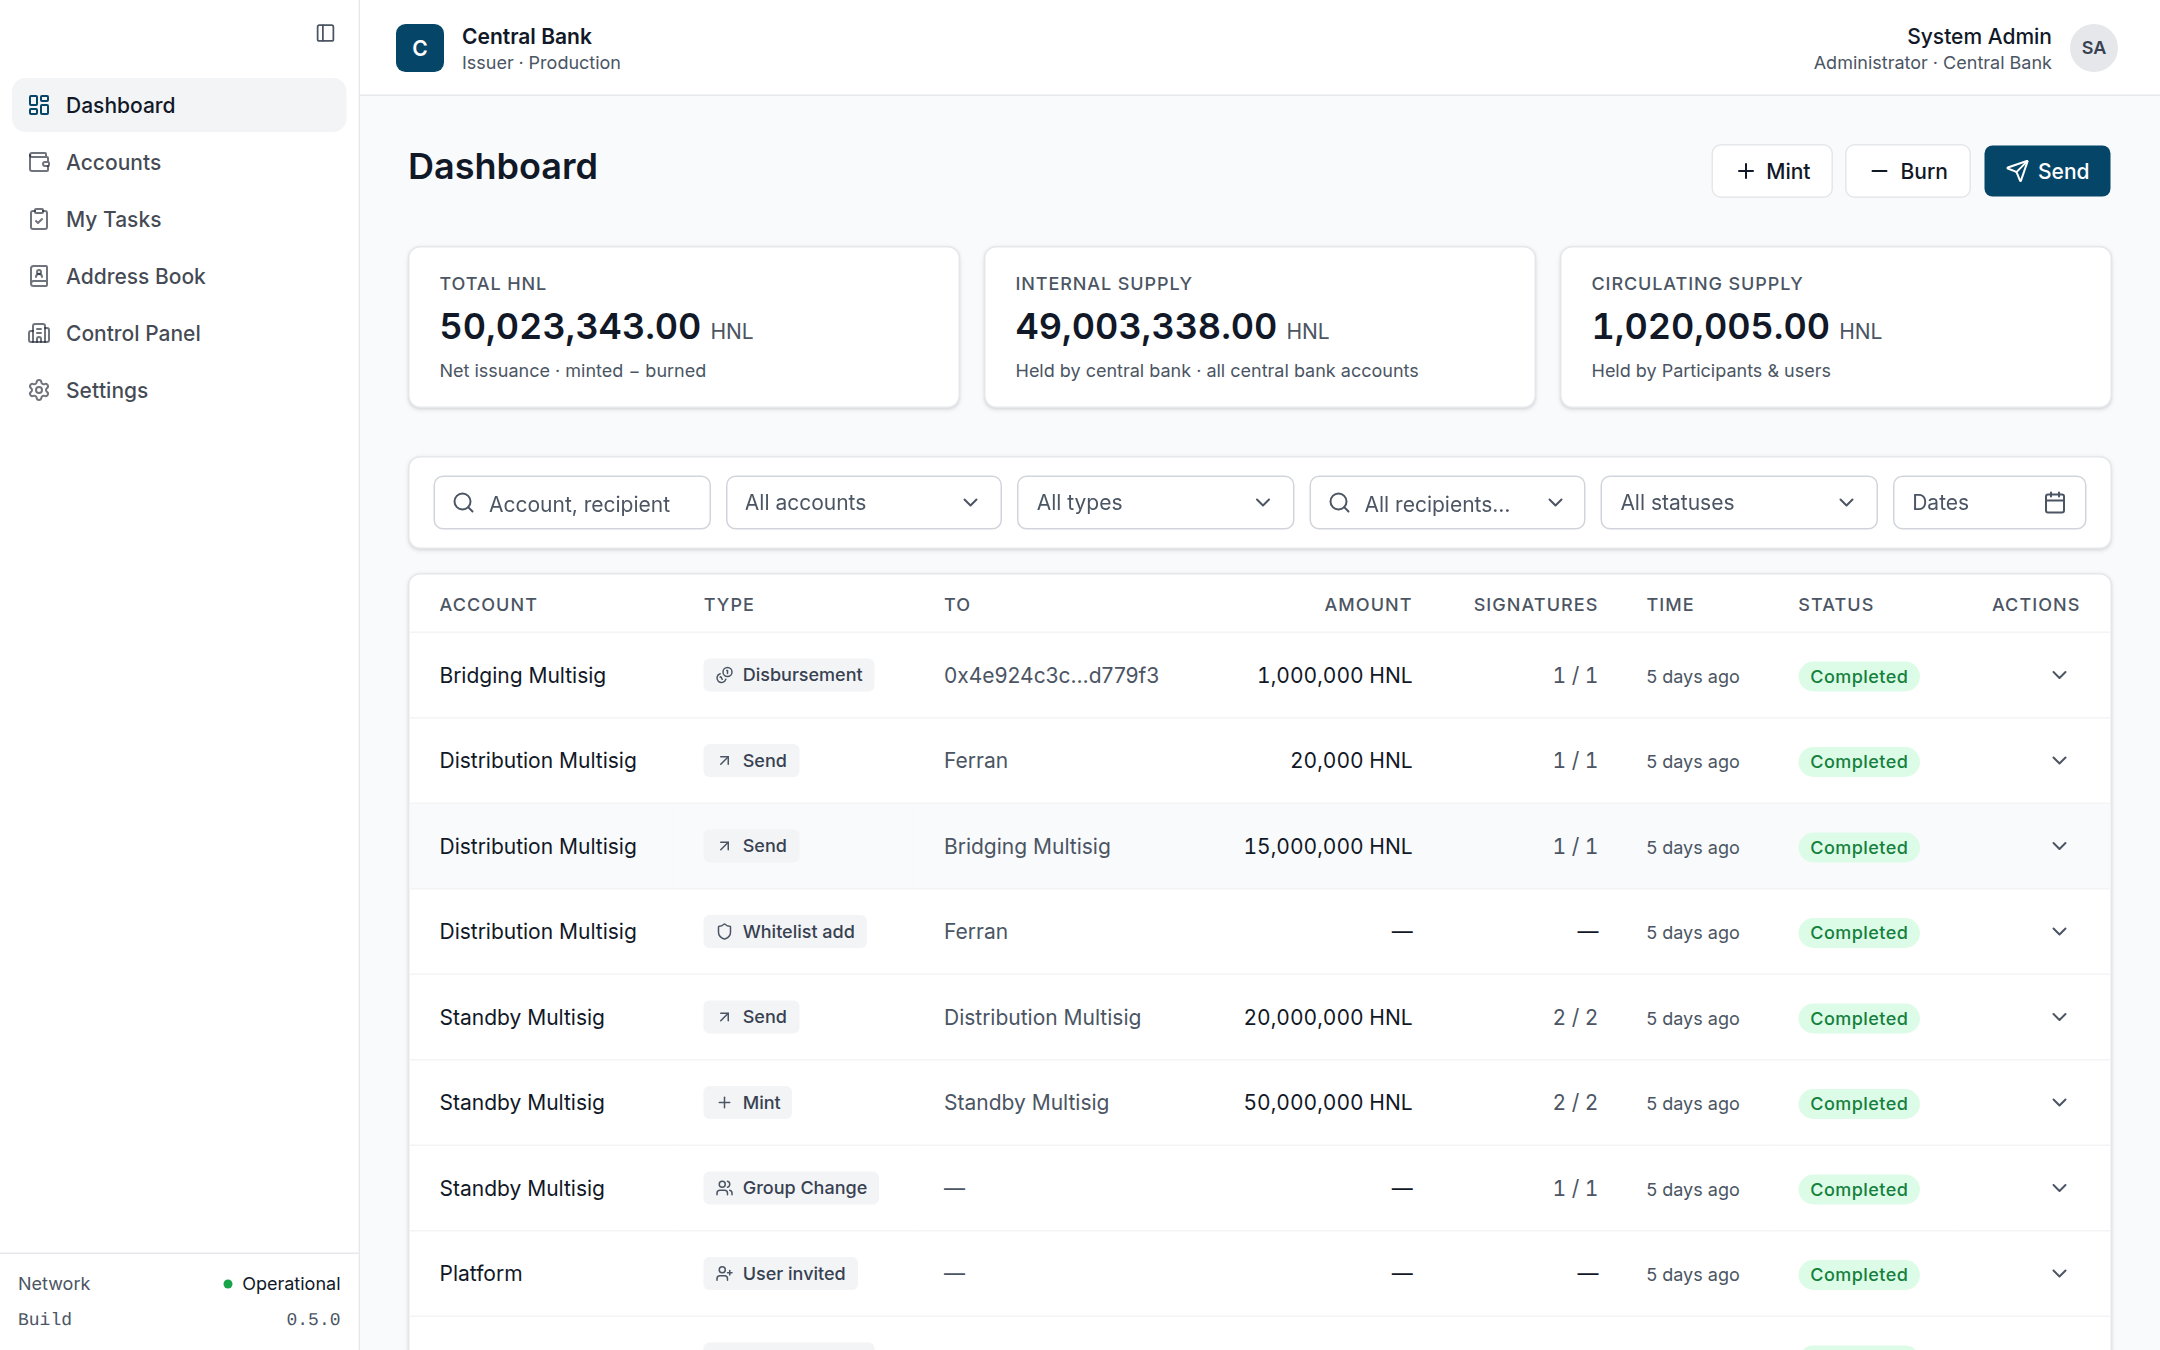Open the All recipients dropdown
This screenshot has width=2160, height=1350.
point(1447,503)
